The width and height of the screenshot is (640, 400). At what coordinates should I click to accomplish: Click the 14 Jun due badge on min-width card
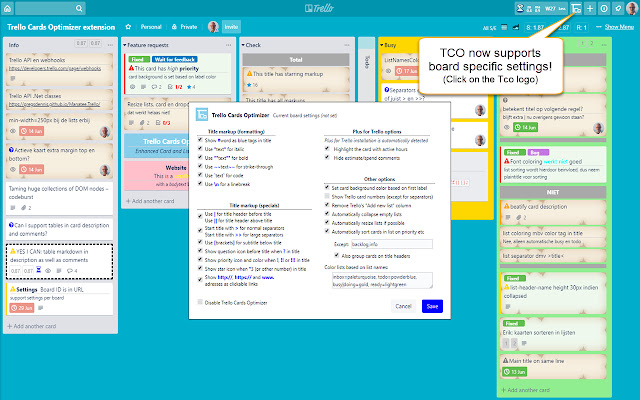pos(31,131)
